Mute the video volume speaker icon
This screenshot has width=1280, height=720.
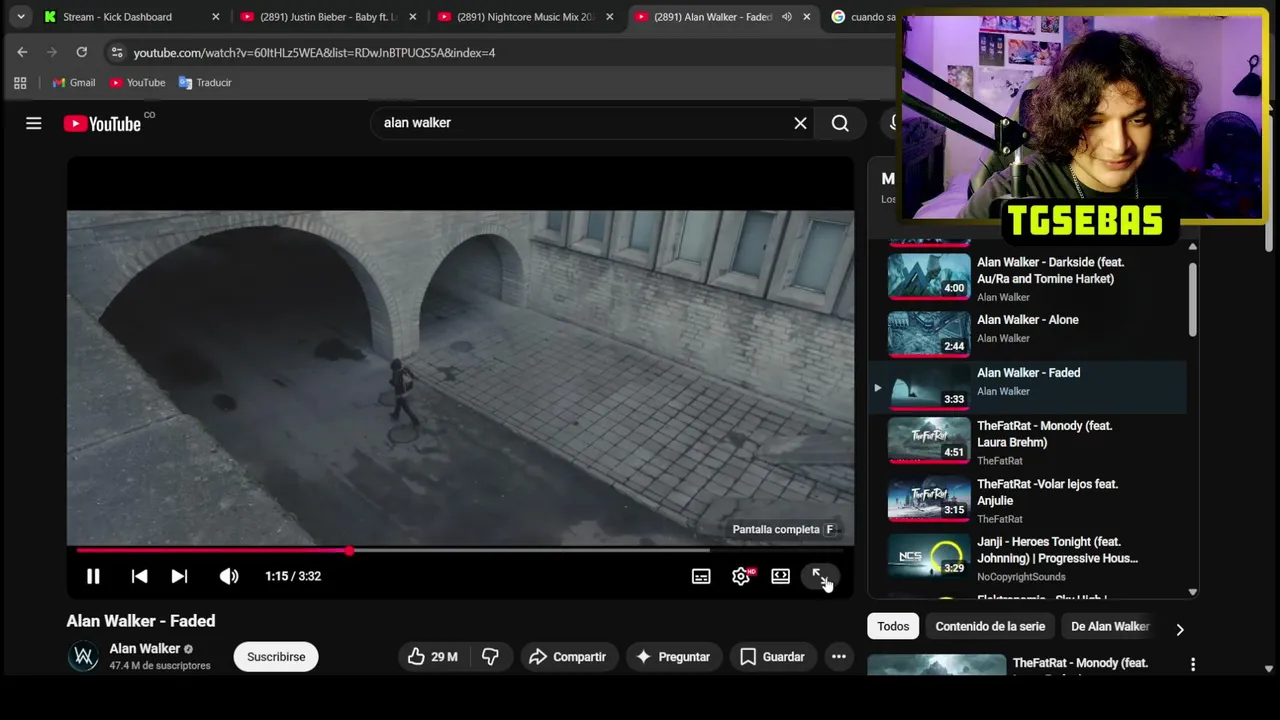(x=229, y=576)
